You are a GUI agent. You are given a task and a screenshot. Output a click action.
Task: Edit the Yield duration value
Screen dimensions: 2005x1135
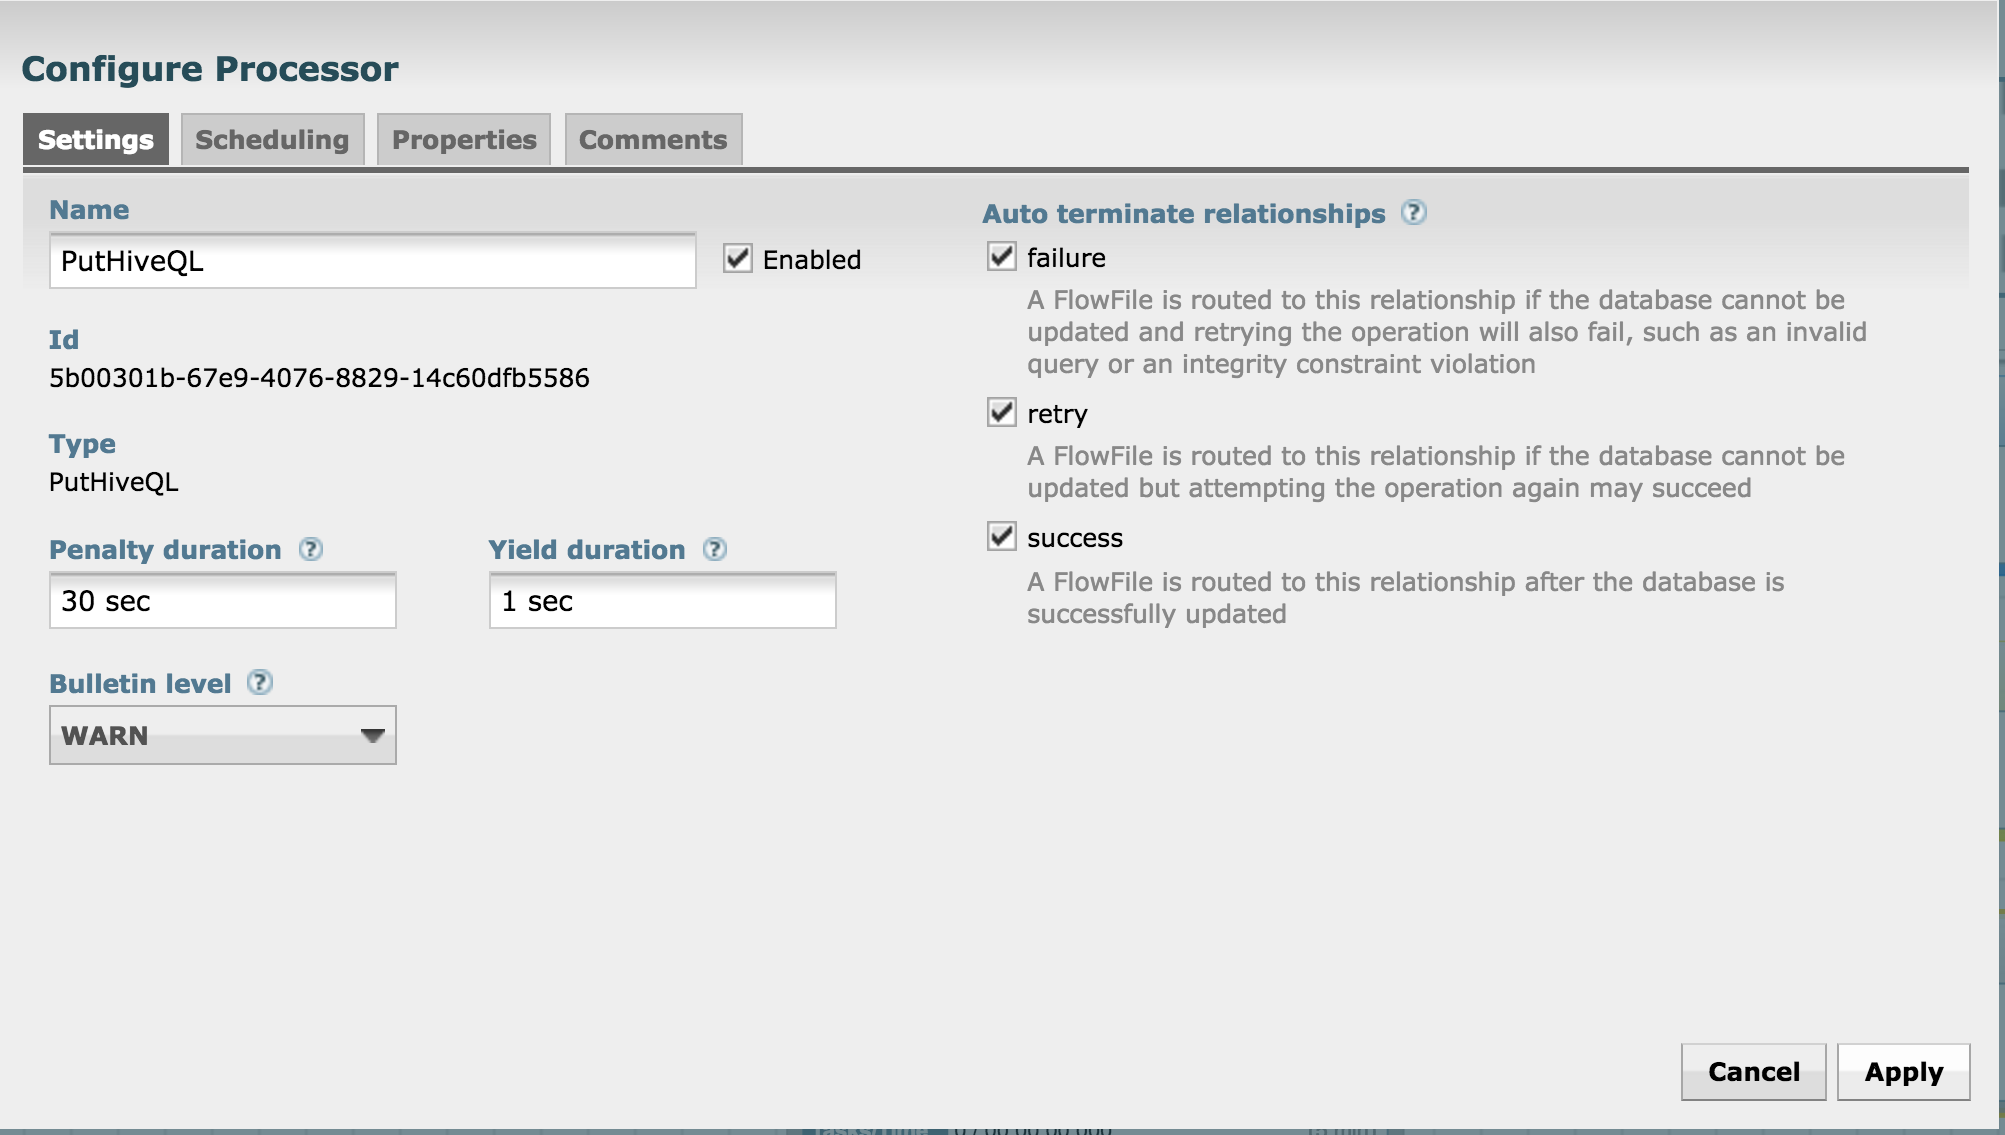662,601
